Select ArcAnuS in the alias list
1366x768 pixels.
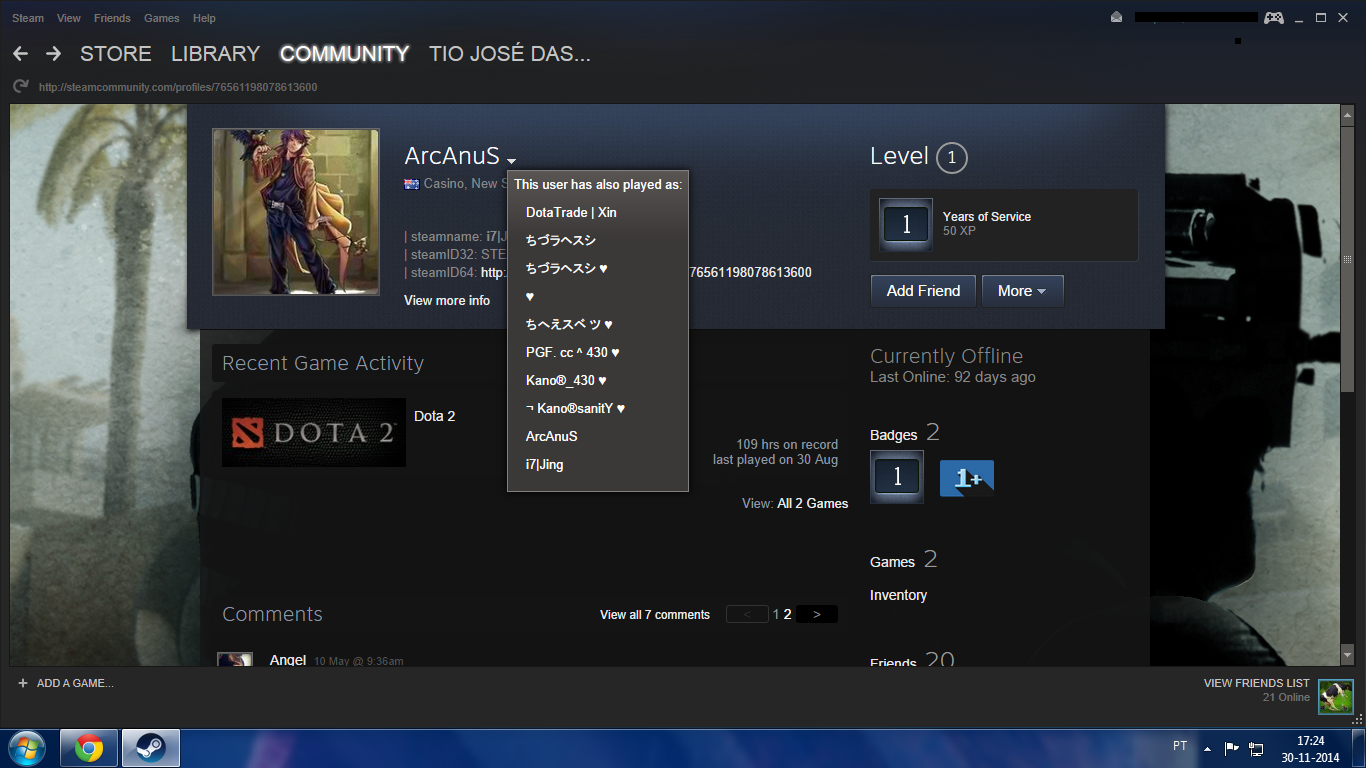[x=551, y=436]
